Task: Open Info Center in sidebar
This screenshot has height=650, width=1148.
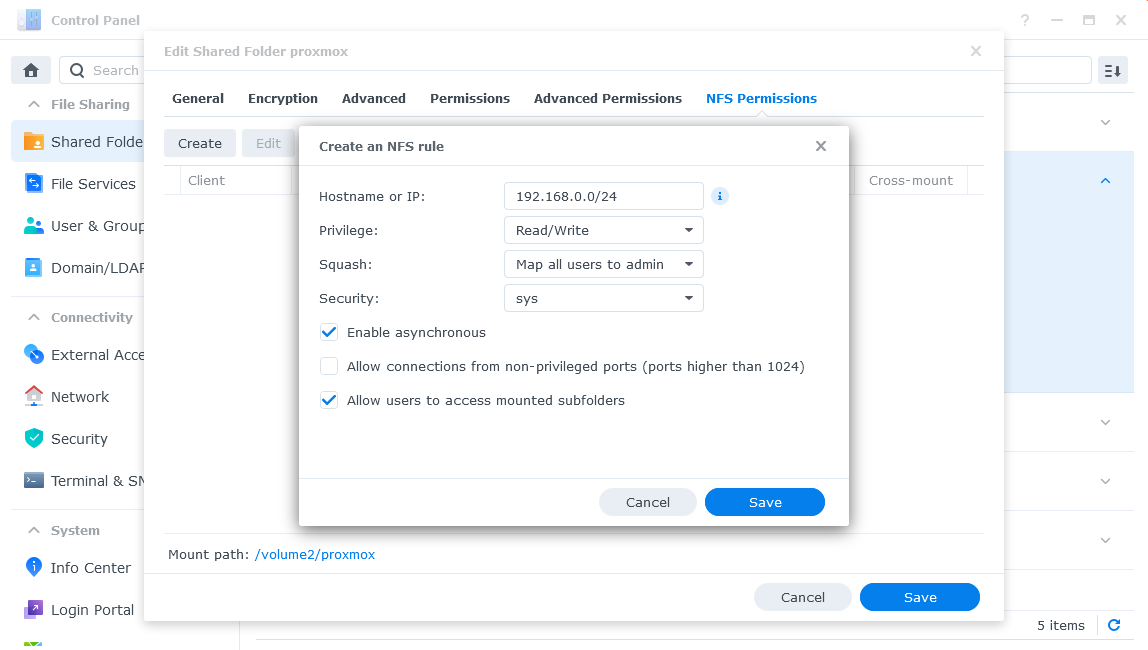Action: point(90,568)
